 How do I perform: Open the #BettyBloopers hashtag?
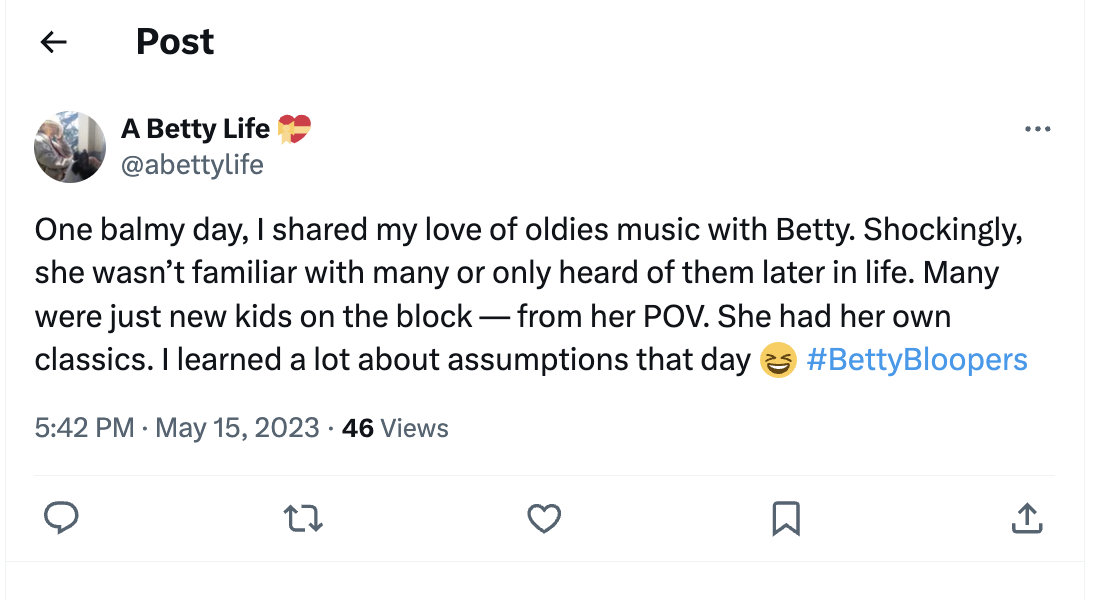click(x=920, y=359)
